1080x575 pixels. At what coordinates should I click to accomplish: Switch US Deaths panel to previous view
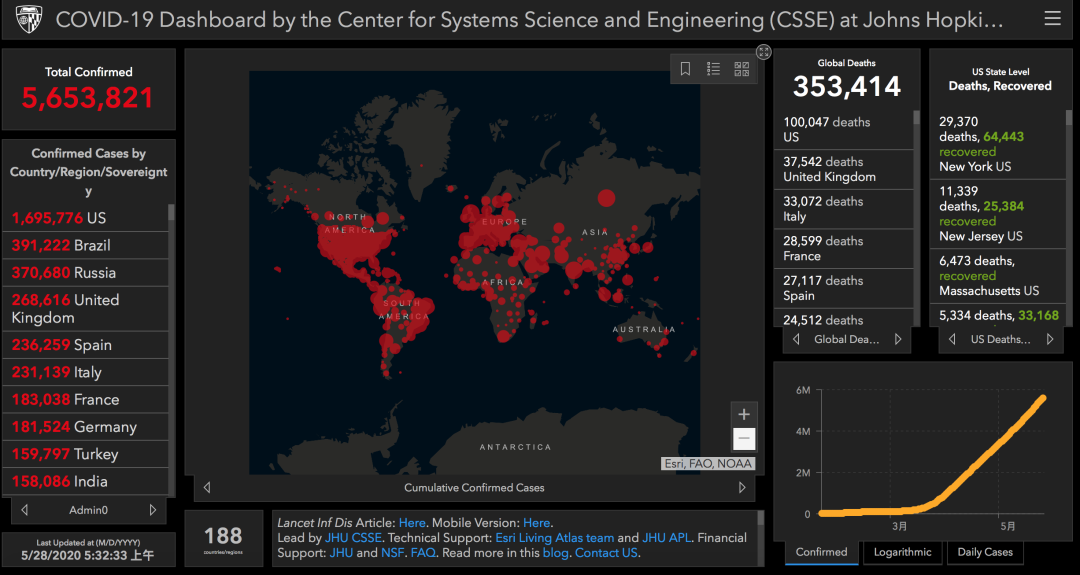click(x=952, y=339)
